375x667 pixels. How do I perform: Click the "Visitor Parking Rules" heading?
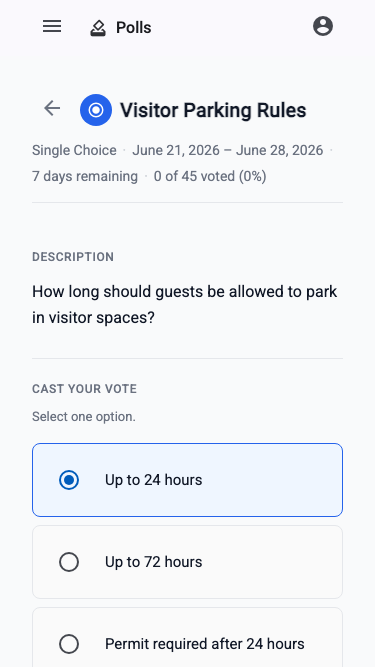coord(213,111)
